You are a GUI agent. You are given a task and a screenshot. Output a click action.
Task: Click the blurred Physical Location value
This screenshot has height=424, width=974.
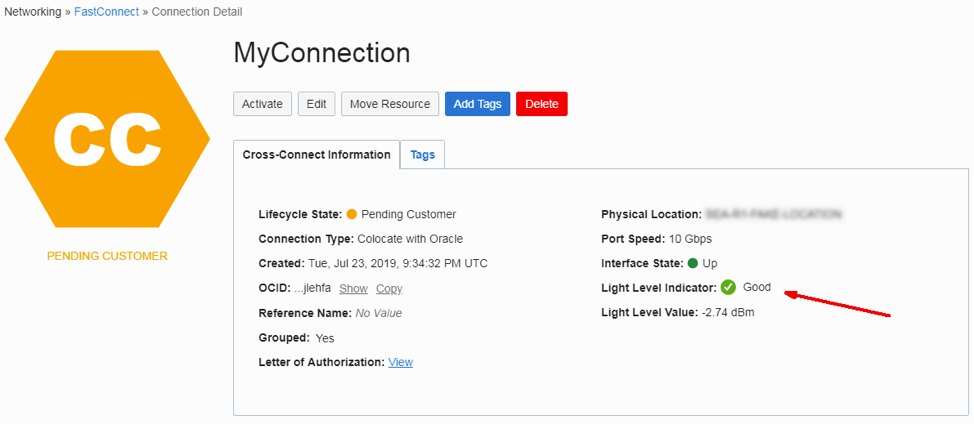point(772,215)
